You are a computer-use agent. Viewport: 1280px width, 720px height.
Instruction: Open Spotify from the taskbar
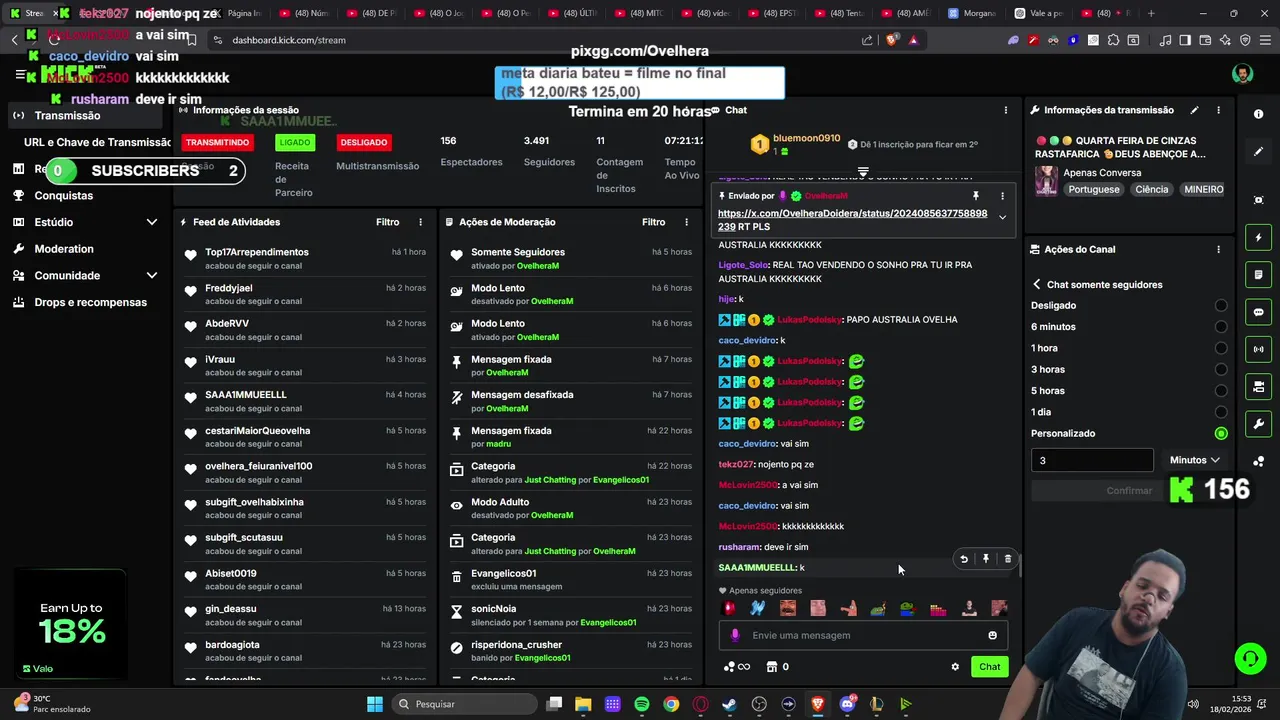pos(642,704)
